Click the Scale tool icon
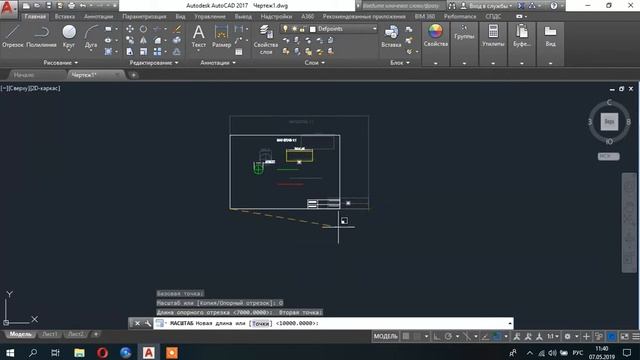Viewport: 640px width, 360px height. [x=143, y=51]
